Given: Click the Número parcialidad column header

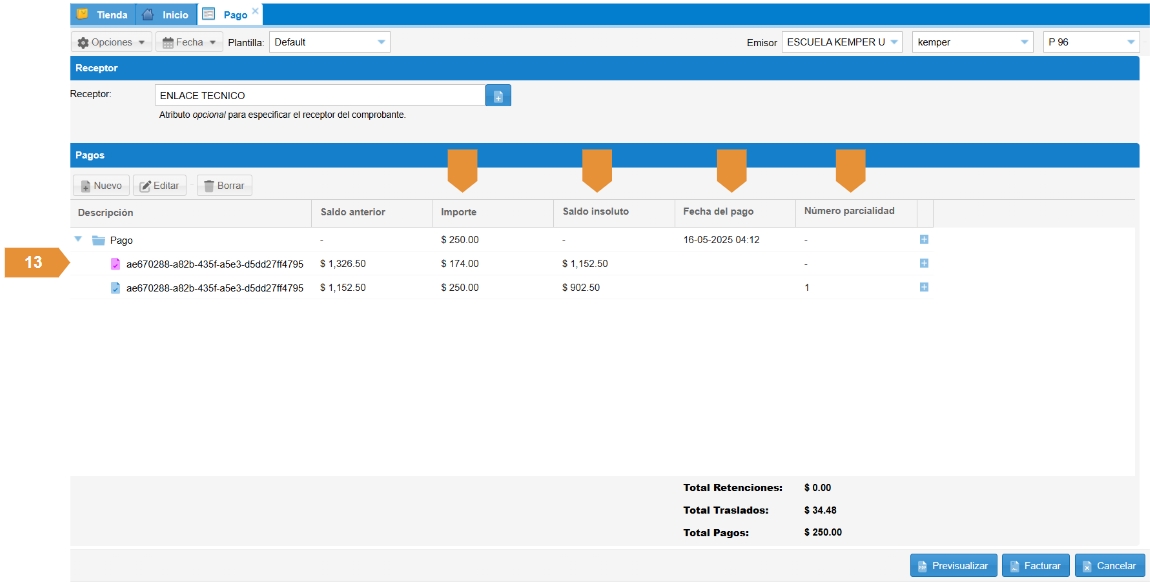Looking at the screenshot, I should [x=857, y=213].
